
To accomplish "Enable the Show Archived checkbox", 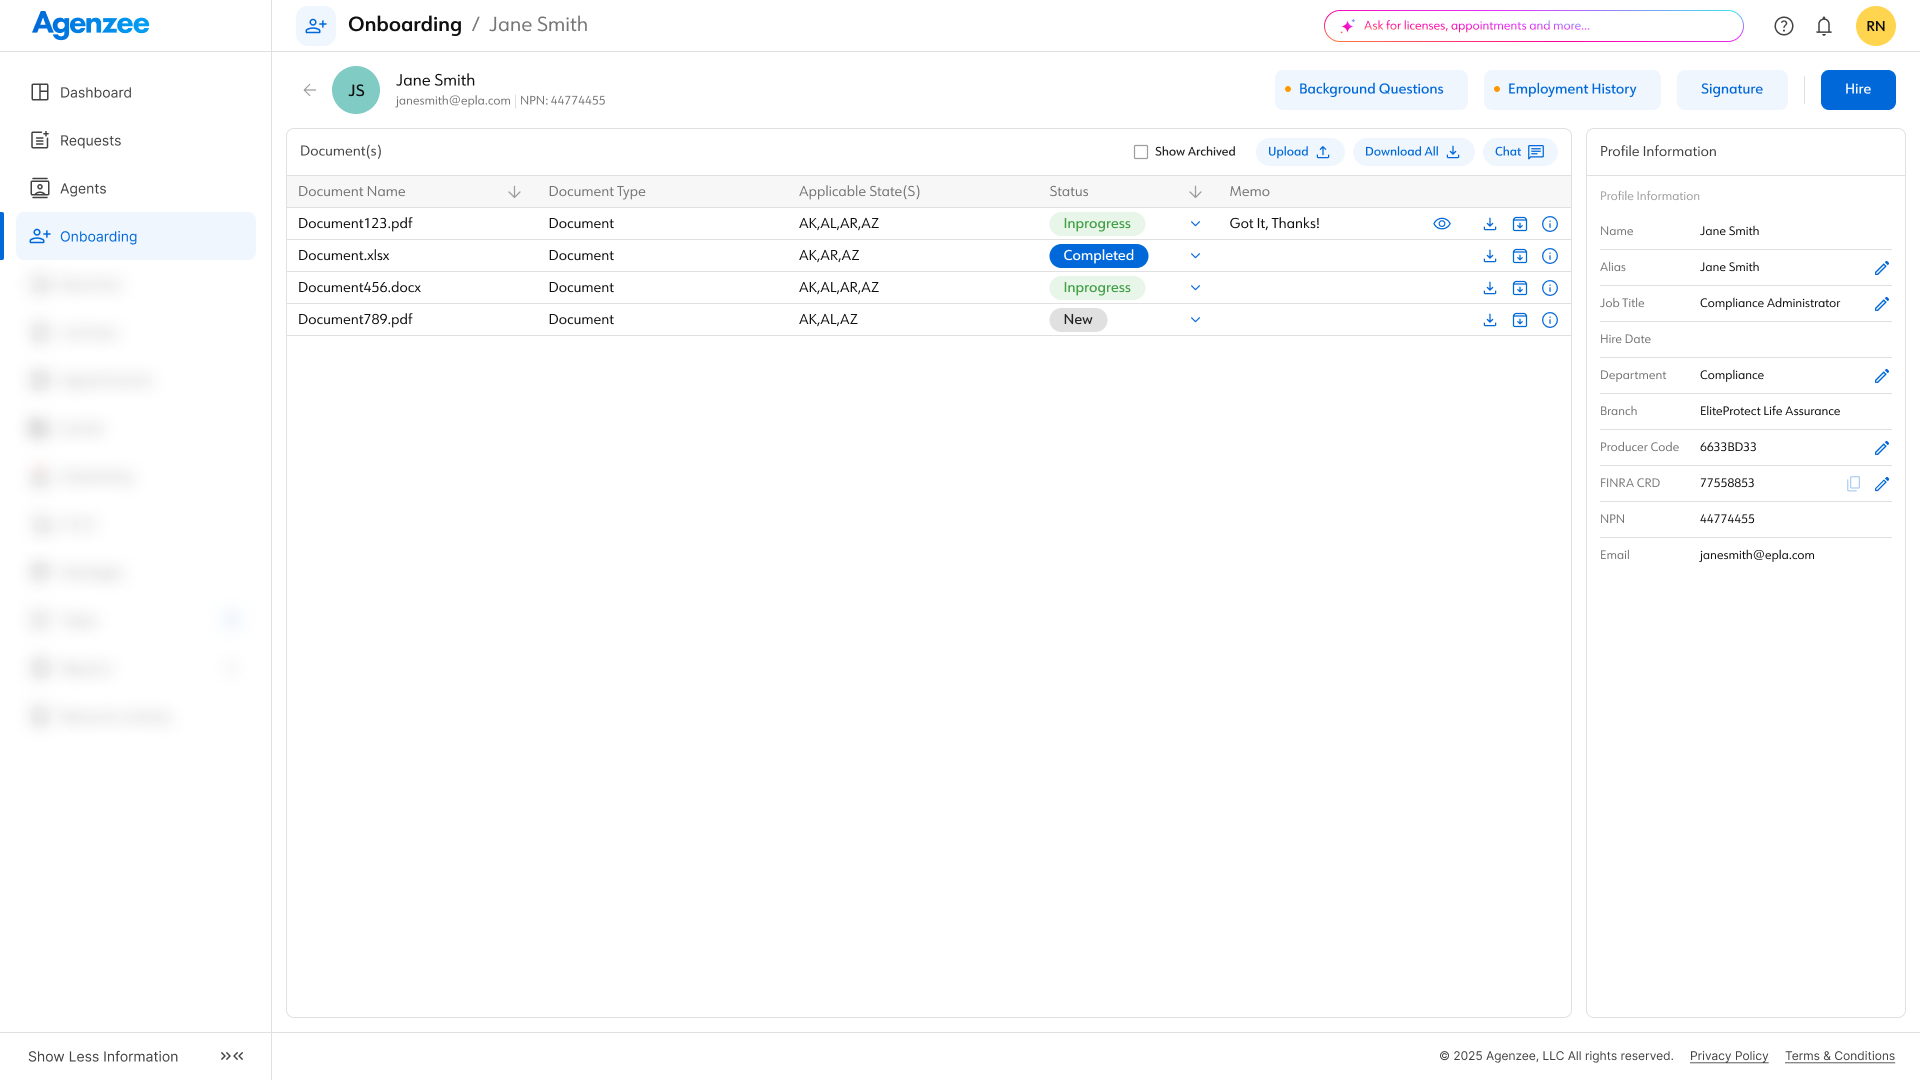I will 1140,151.
